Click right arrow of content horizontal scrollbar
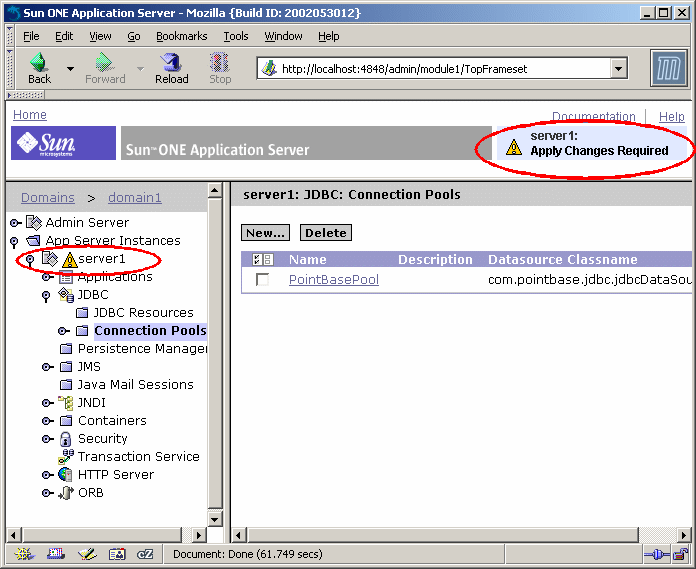The image size is (696, 569). tap(684, 535)
